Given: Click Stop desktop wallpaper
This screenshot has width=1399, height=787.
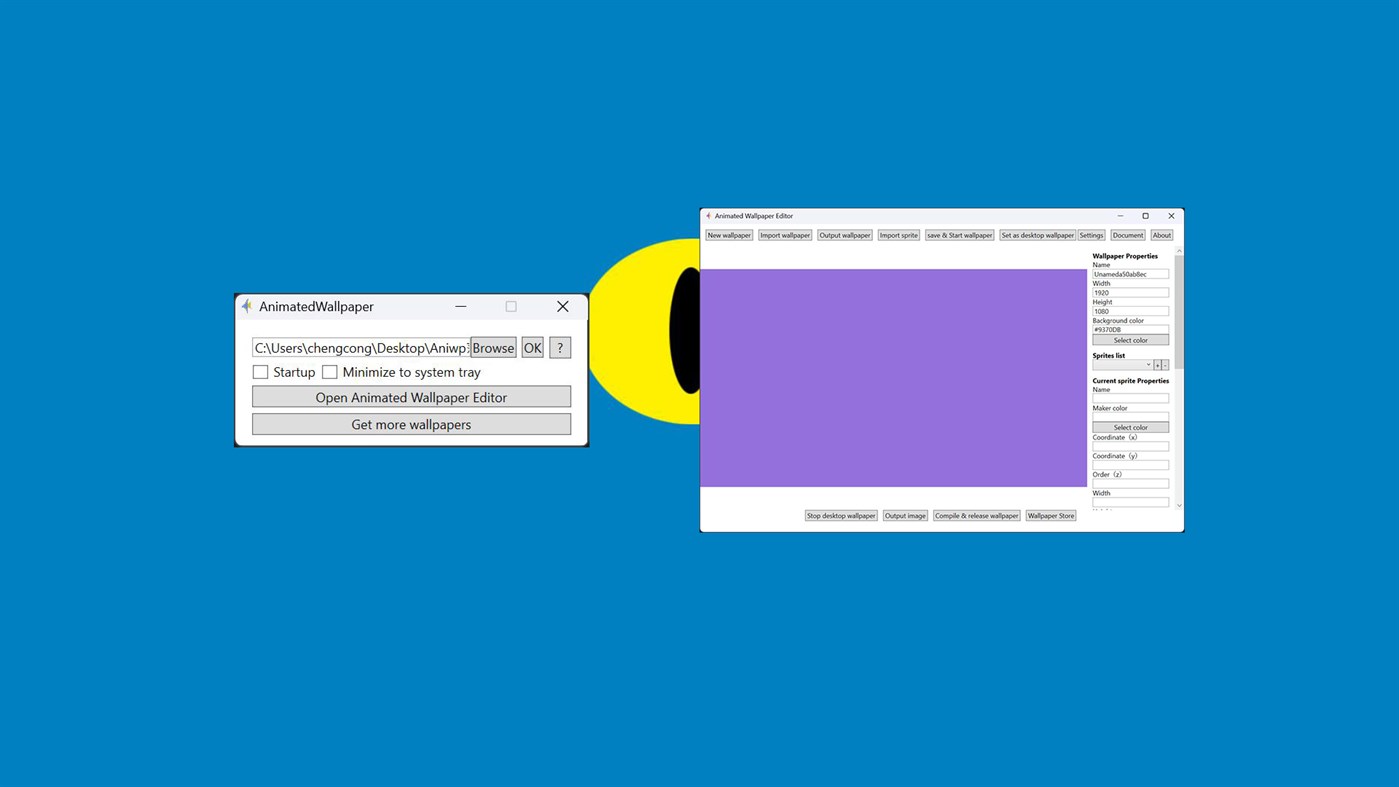Looking at the screenshot, I should point(841,515).
